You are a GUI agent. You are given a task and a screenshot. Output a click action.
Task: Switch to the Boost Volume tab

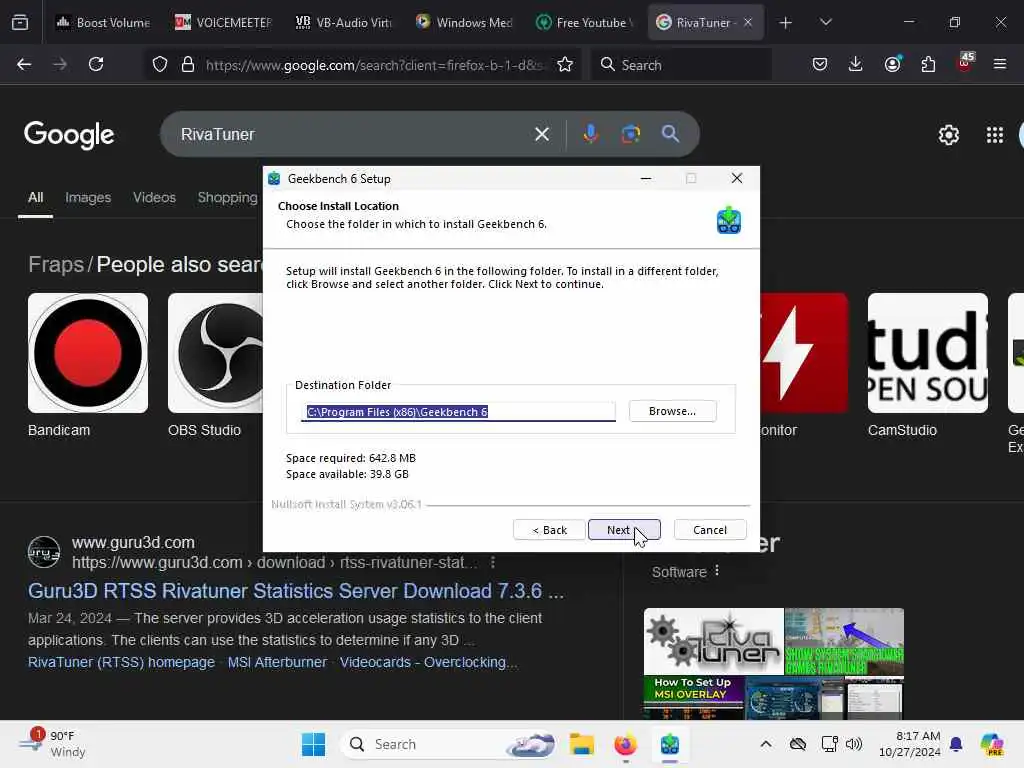(103, 22)
